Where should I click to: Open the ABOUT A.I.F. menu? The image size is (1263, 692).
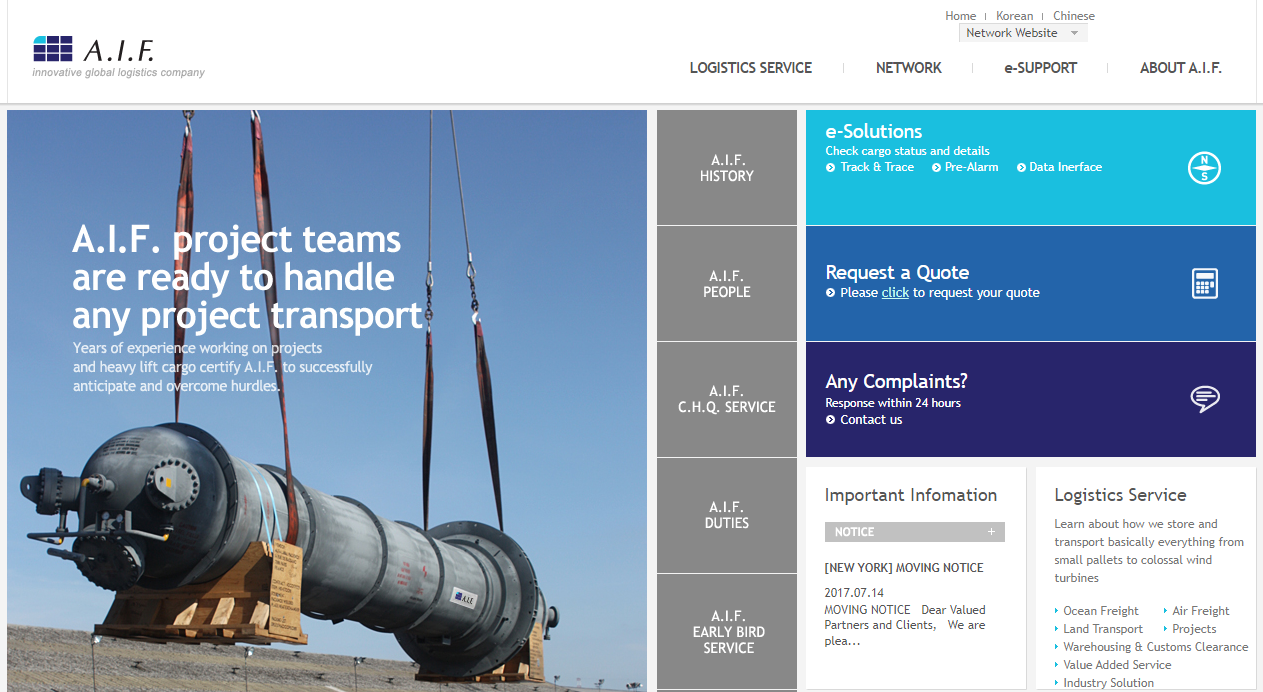tap(1180, 68)
